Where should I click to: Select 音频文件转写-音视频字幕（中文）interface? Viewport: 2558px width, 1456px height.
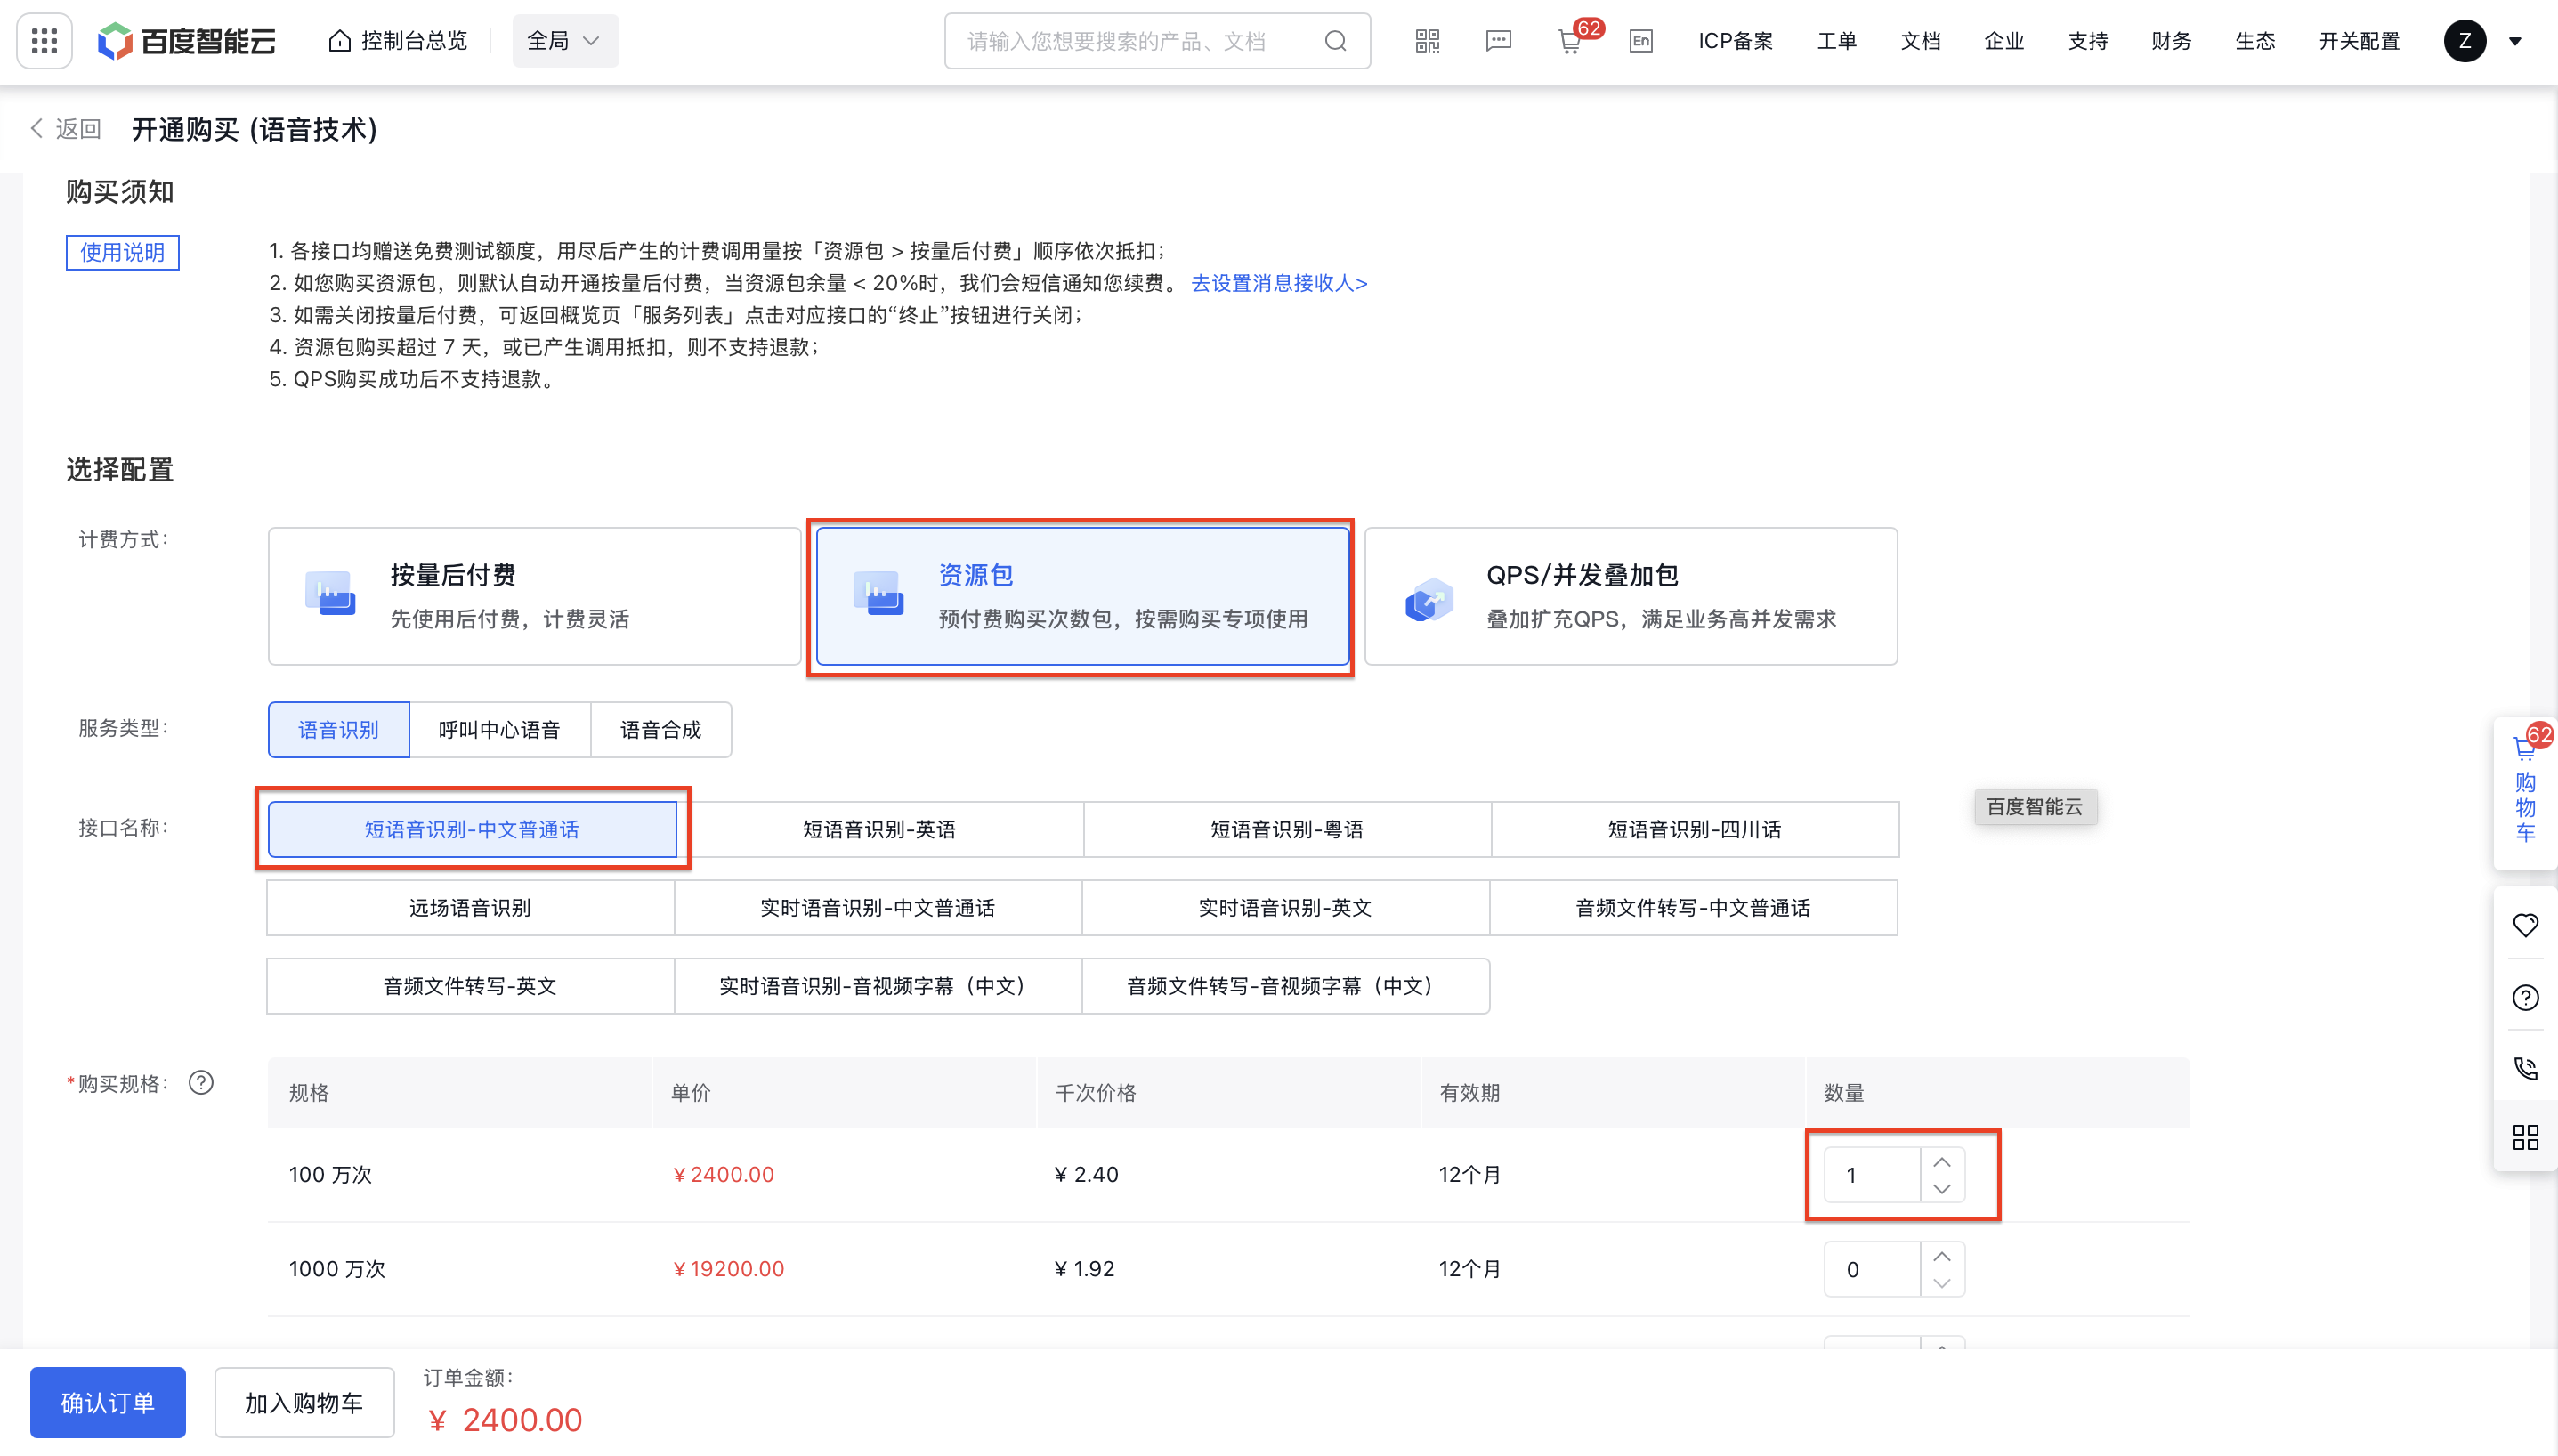click(1285, 986)
